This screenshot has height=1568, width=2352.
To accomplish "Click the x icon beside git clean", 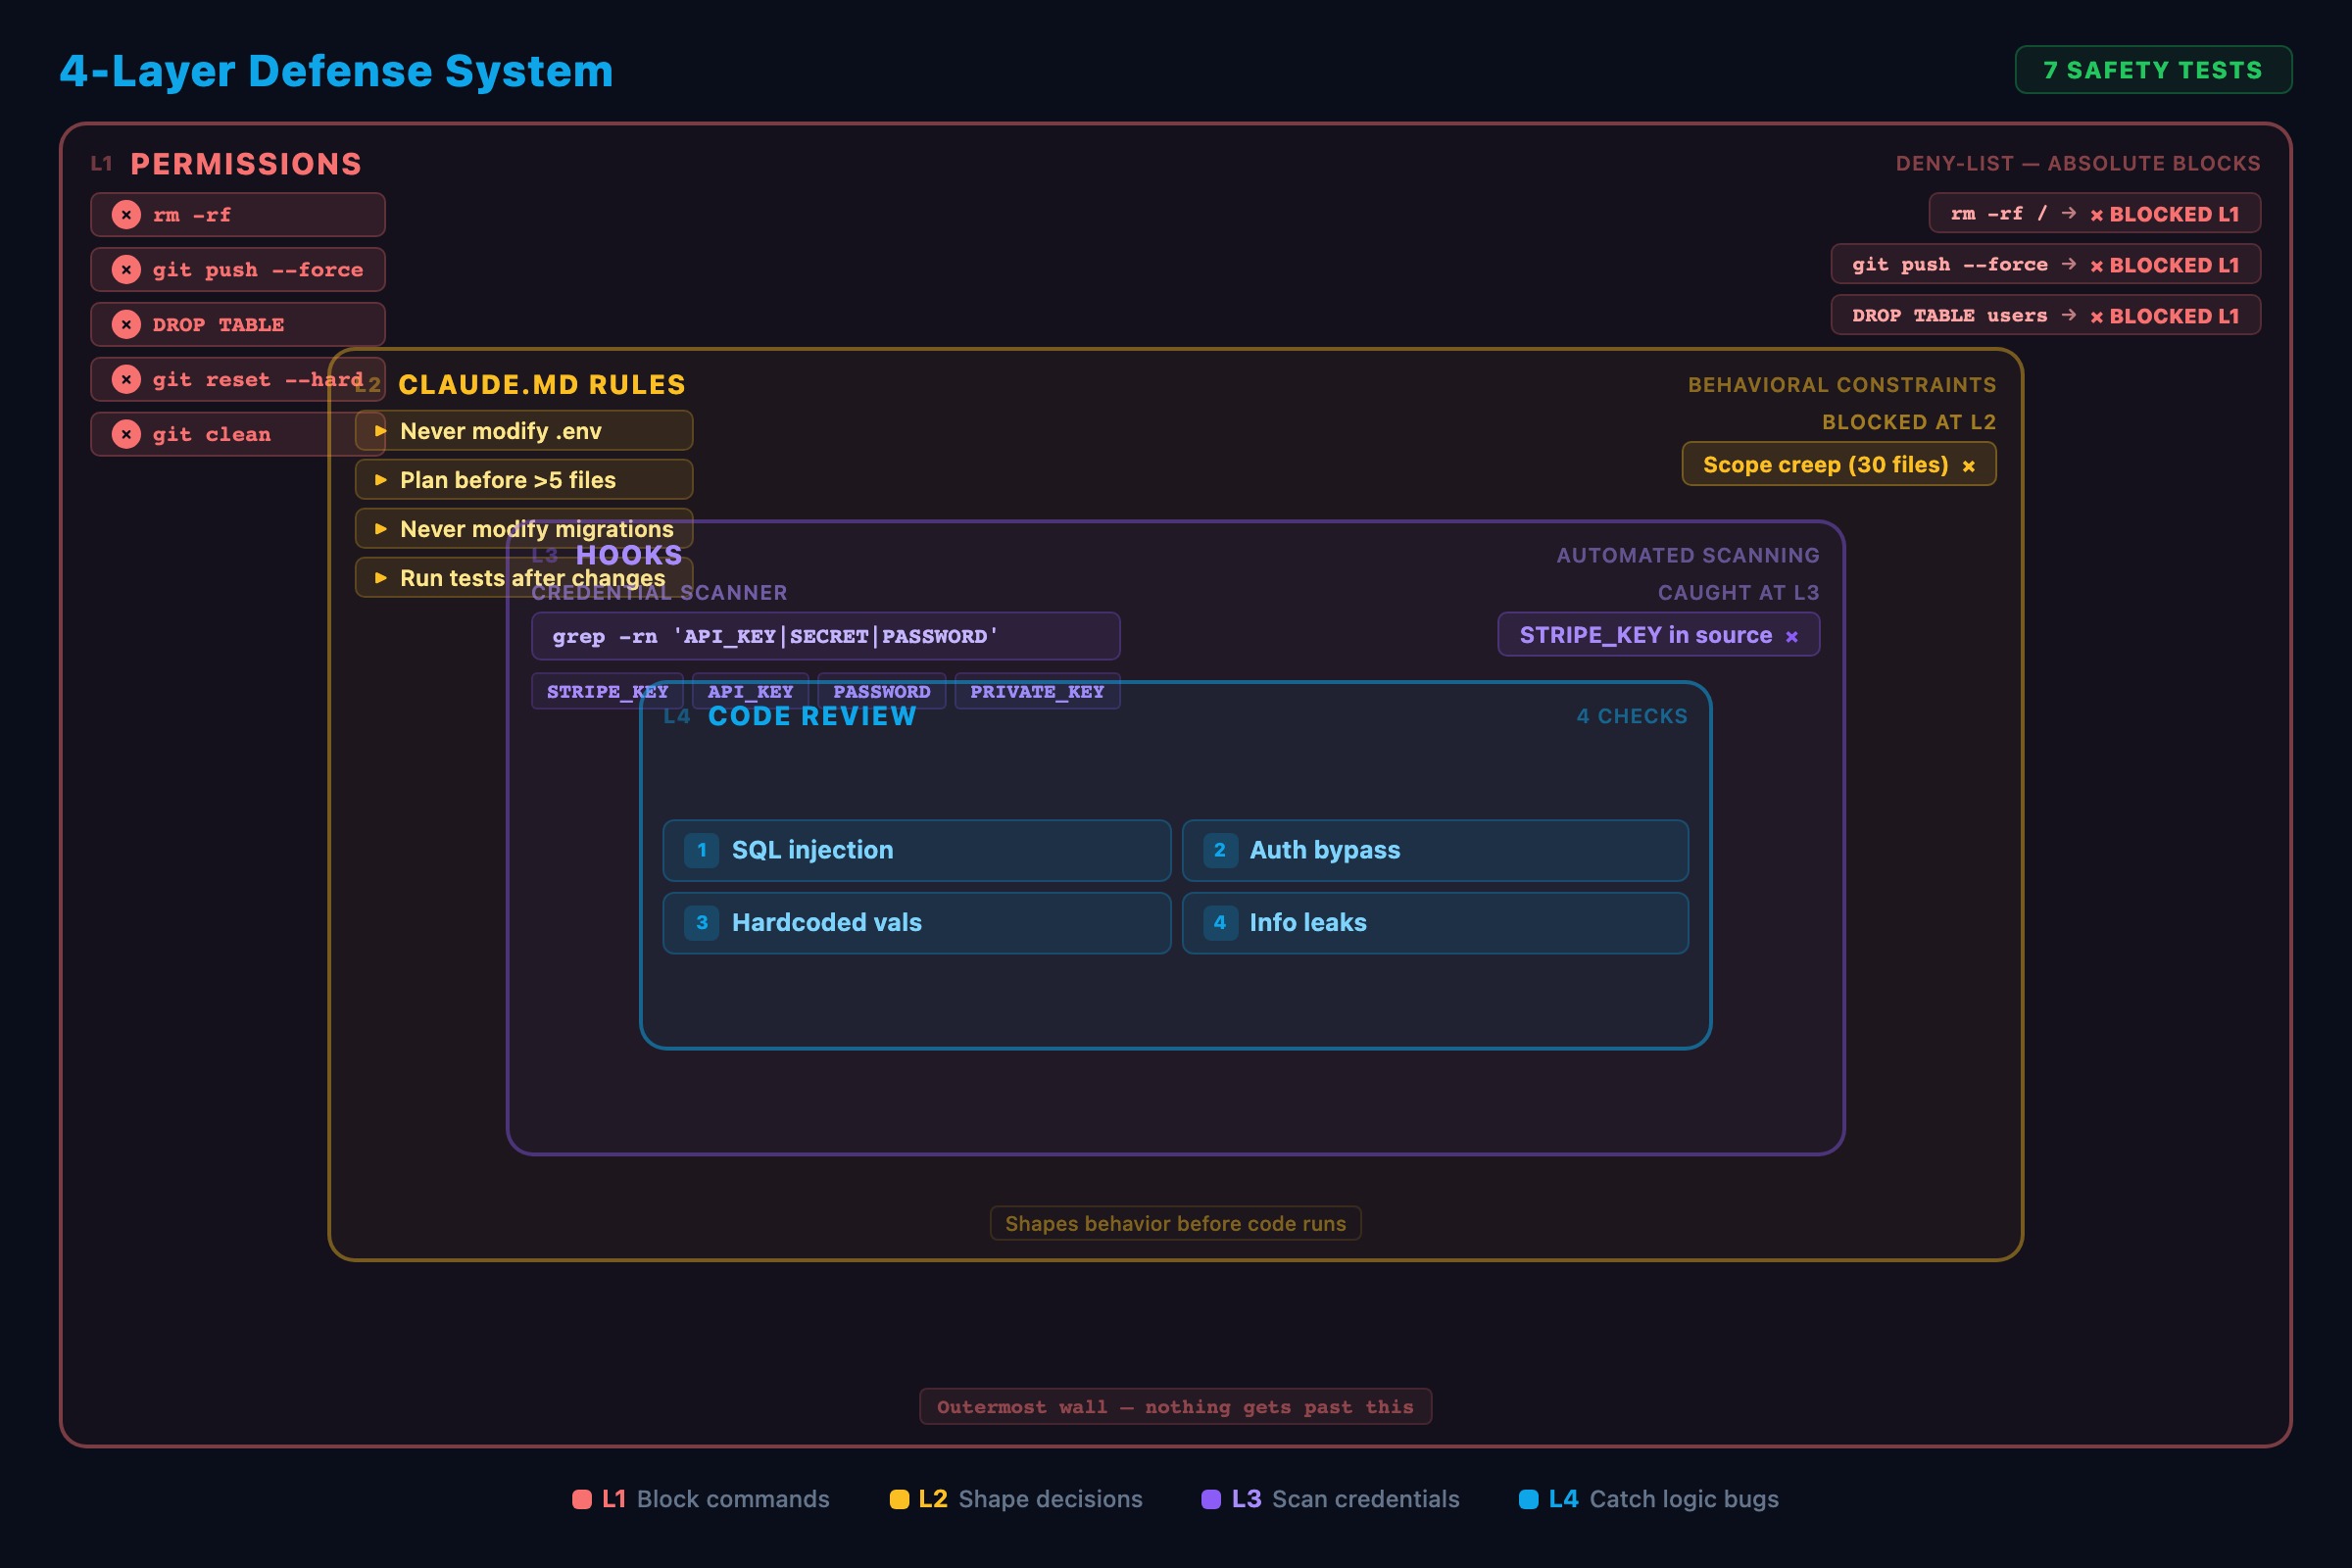I will (125, 434).
